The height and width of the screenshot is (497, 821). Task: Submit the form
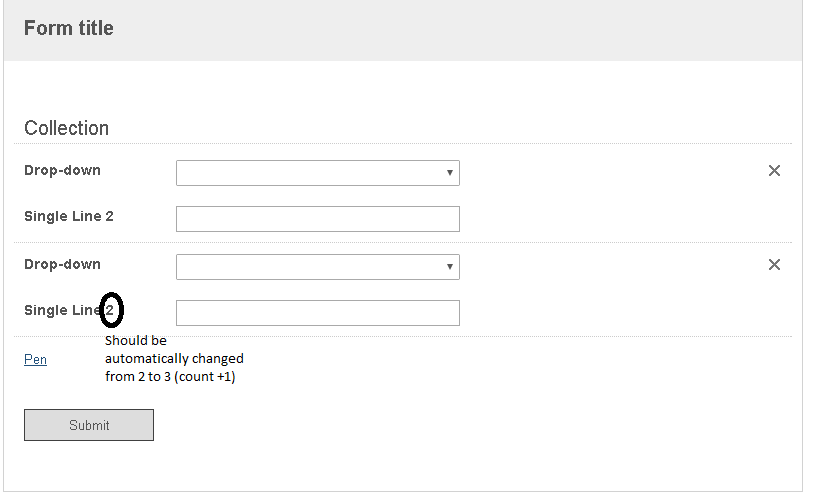88,425
